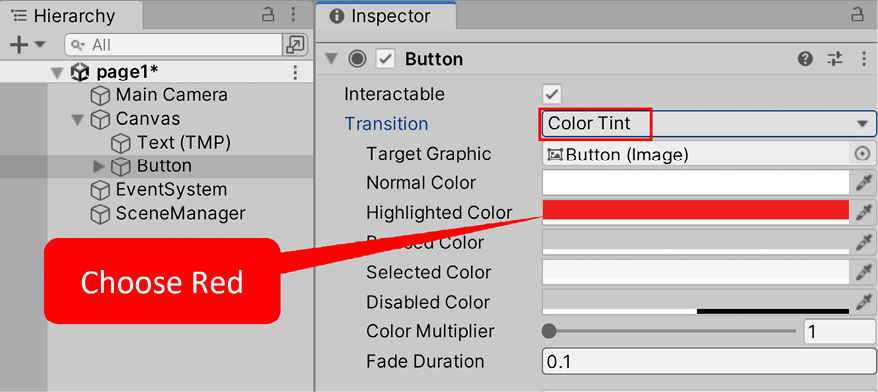Image resolution: width=878 pixels, height=392 pixels.
Task: Collapse the Button component foldout arrow
Action: click(332, 59)
